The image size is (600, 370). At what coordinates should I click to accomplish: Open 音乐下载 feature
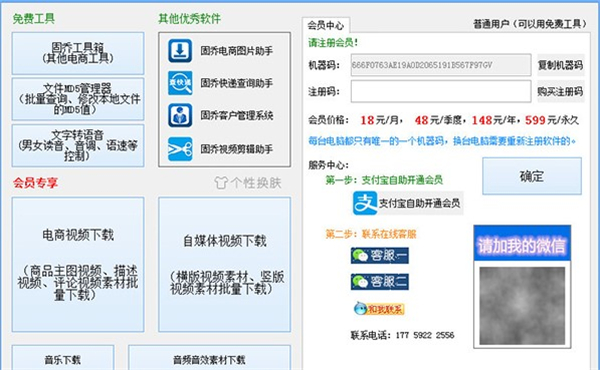(x=63, y=358)
